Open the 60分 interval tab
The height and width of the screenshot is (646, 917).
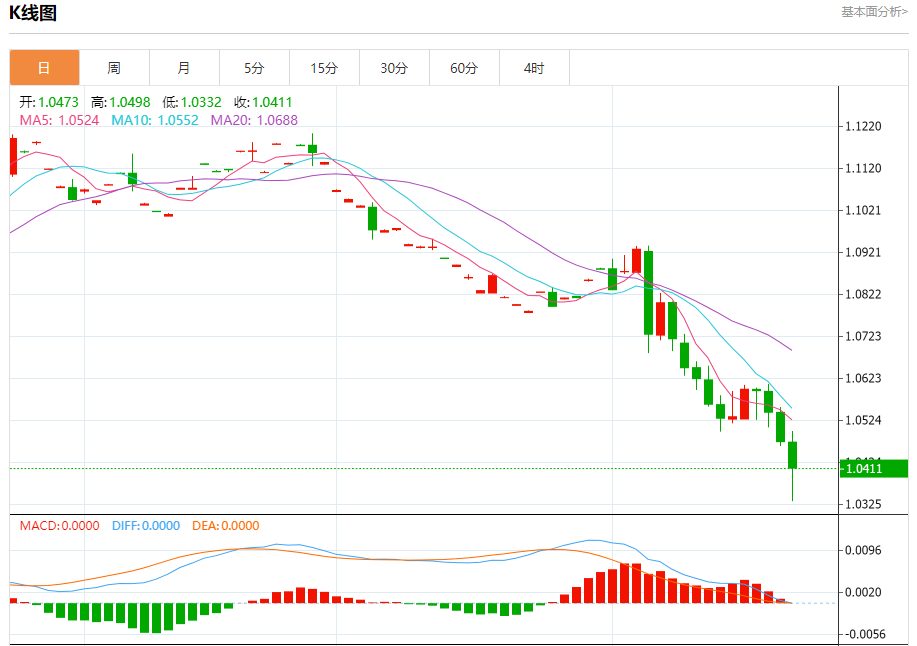pos(464,68)
